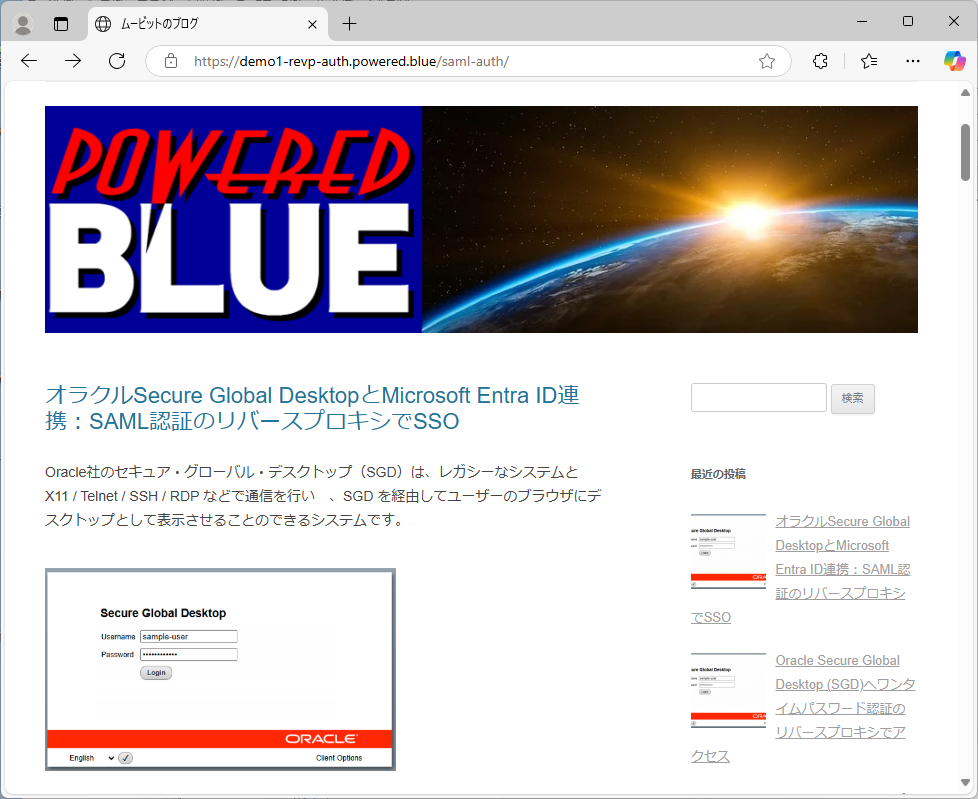Close the ムービットのブログ tab
This screenshot has height=799, width=978.
(312, 24)
